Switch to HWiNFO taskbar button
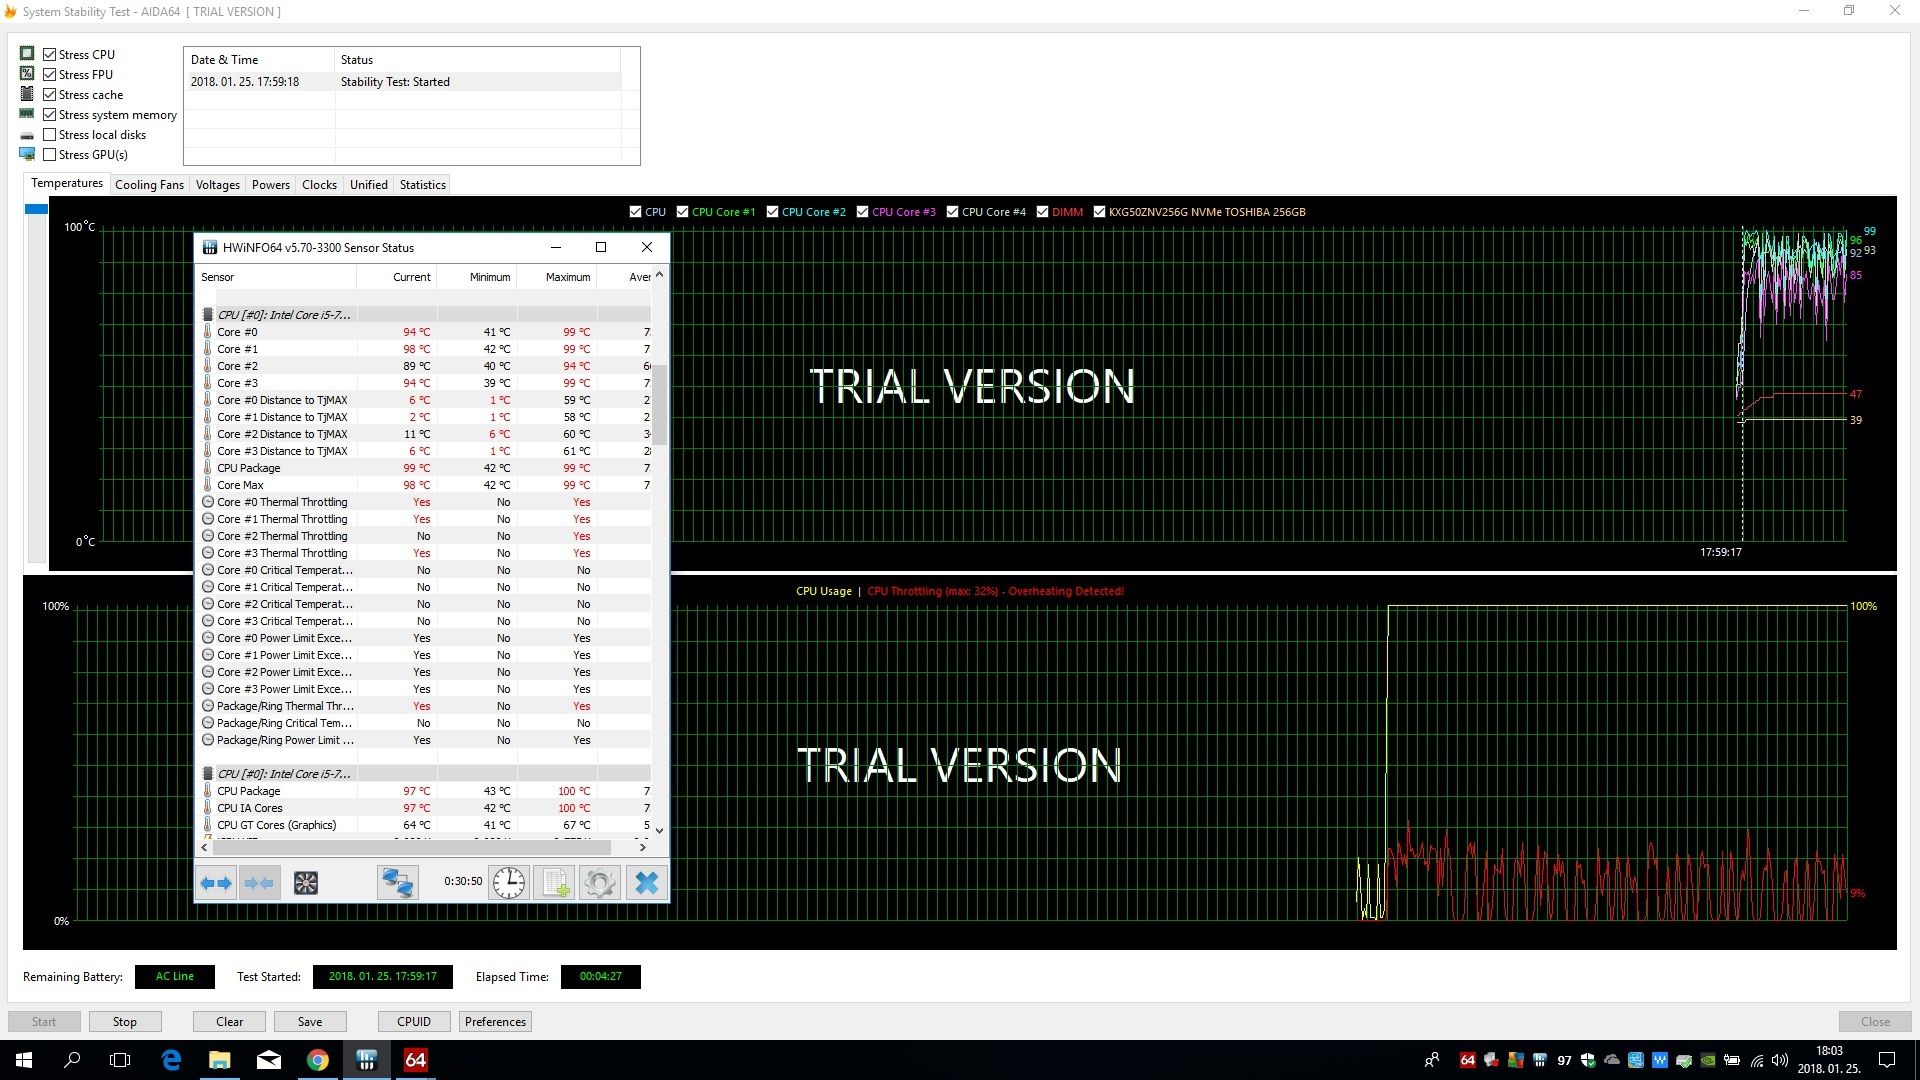 [x=367, y=1060]
